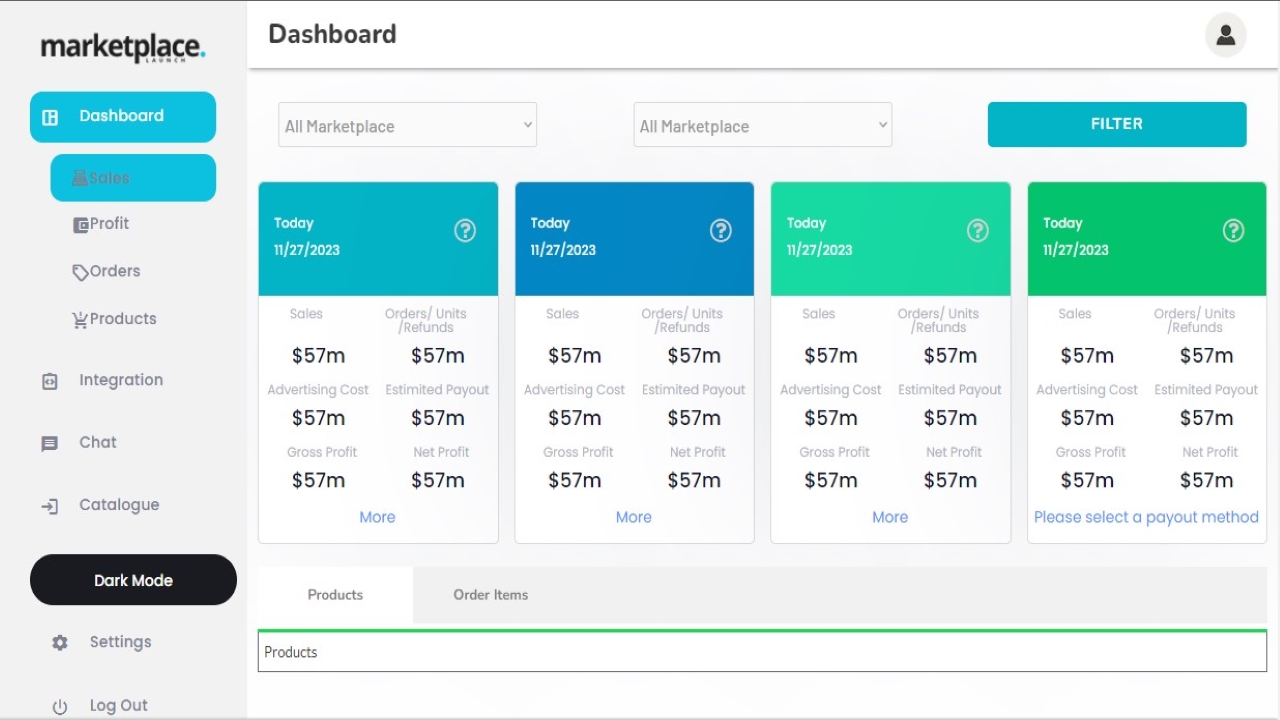
Task: Click help icon on dark blue card
Action: [721, 231]
